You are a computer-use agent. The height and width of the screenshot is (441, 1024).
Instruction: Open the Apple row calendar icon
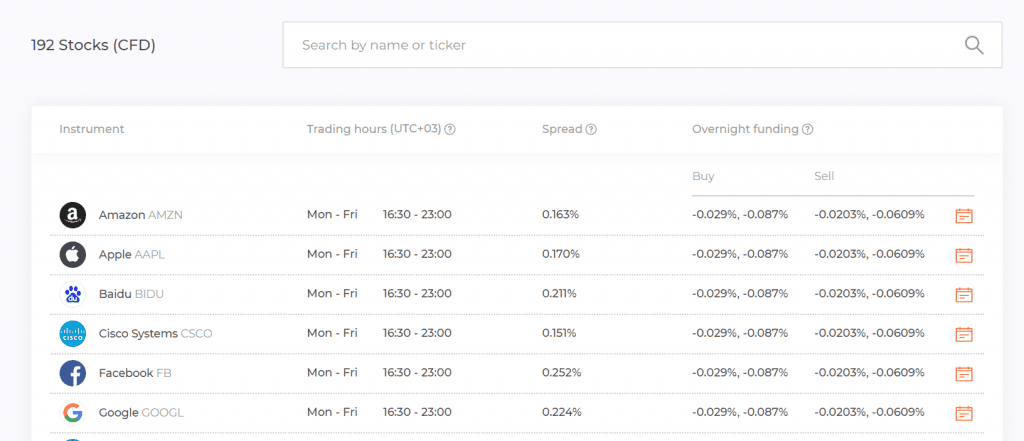tap(964, 255)
